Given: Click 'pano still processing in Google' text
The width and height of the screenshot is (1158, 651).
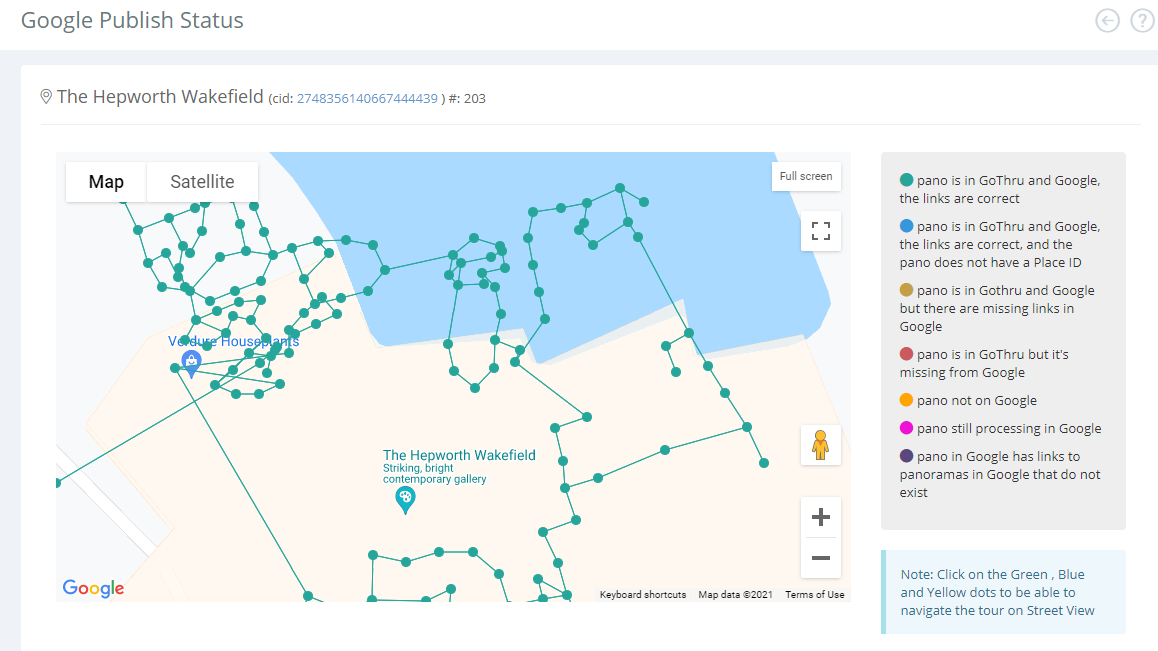Looking at the screenshot, I should [x=1009, y=429].
